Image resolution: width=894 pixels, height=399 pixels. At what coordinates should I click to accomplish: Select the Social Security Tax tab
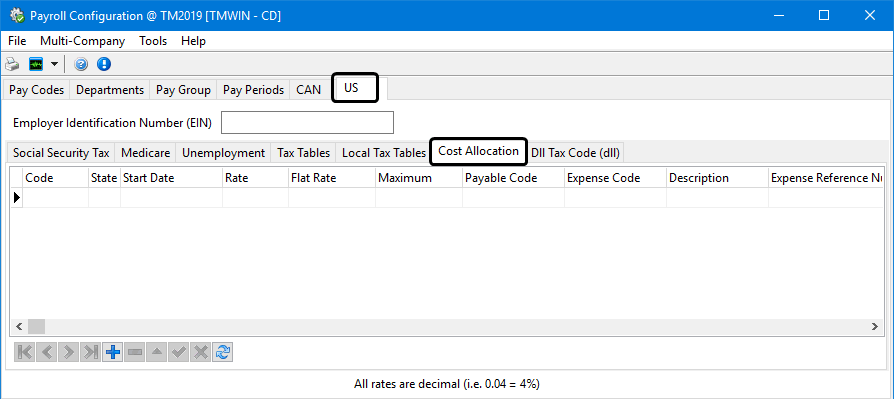pyautogui.click(x=61, y=153)
